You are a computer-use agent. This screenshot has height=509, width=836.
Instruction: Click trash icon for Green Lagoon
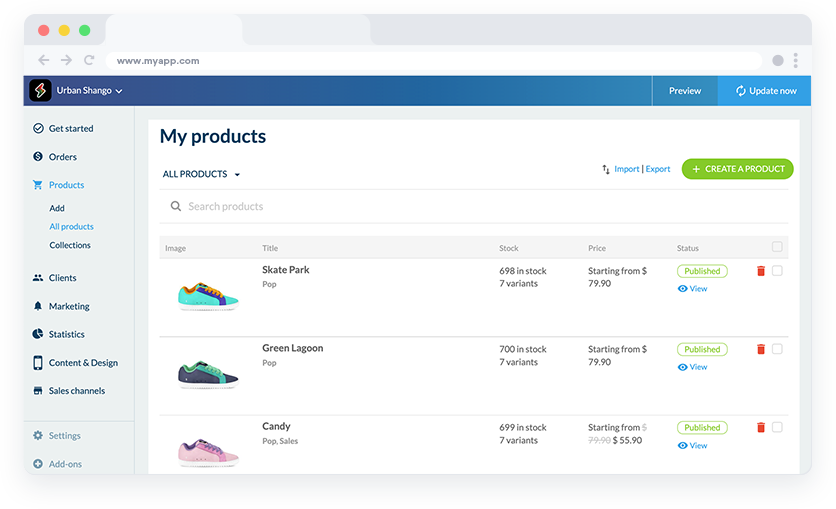point(761,349)
